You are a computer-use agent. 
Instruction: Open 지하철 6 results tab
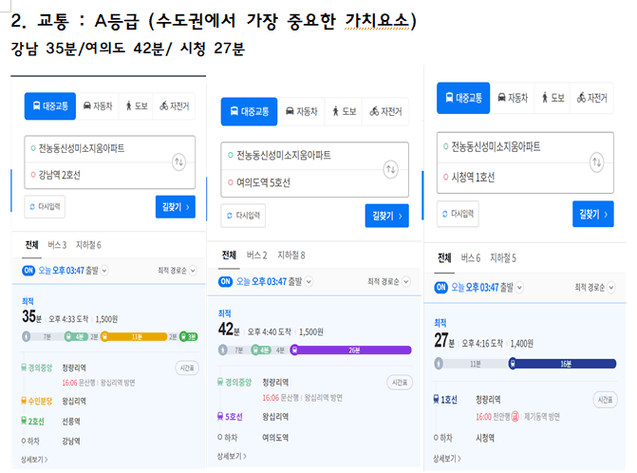point(88,245)
